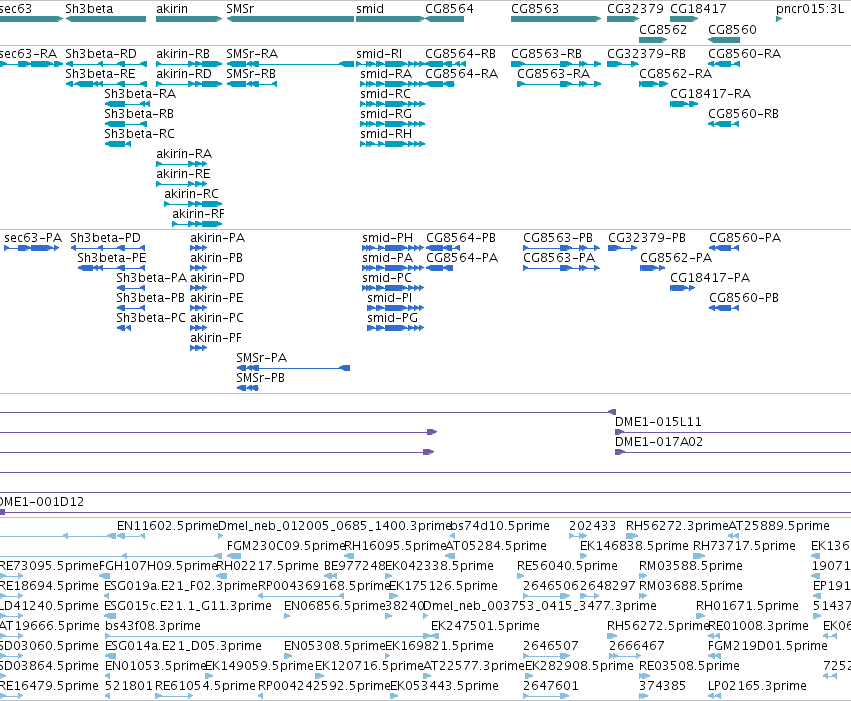The image size is (851, 701).
Task: Click the akirin-RB transcript label
Action: coord(183,54)
